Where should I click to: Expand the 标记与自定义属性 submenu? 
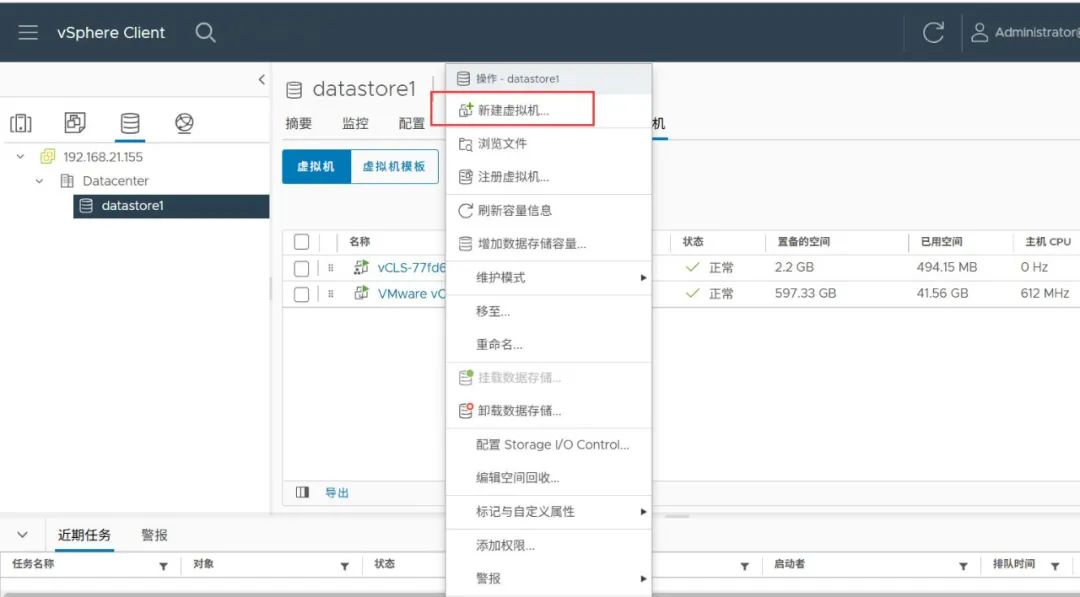(548, 512)
